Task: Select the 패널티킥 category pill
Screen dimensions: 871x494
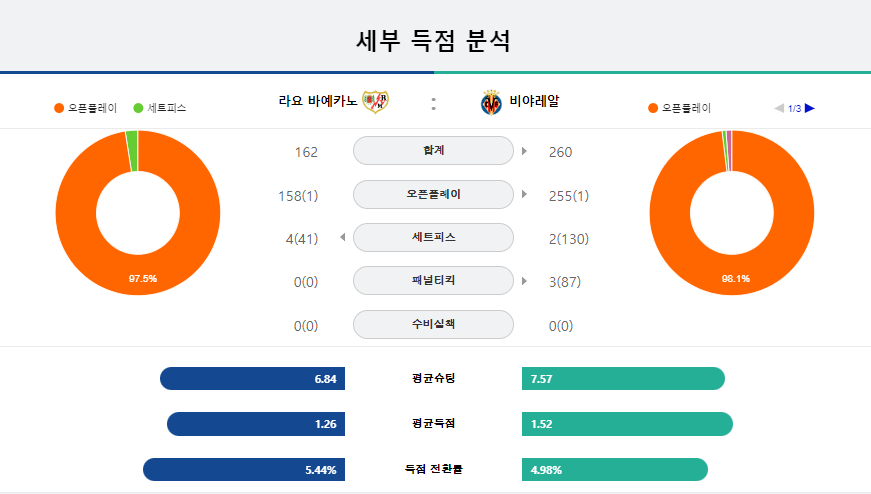Action: [433, 281]
